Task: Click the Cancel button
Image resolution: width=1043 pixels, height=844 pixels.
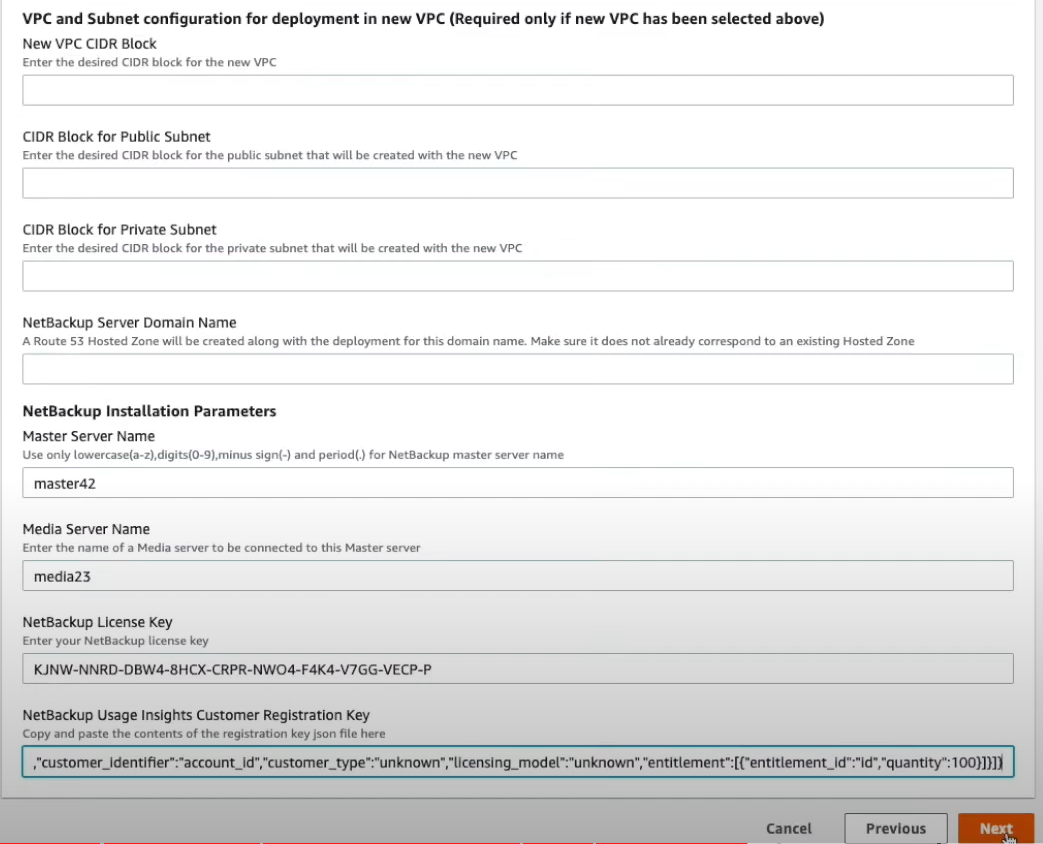Action: (789, 829)
